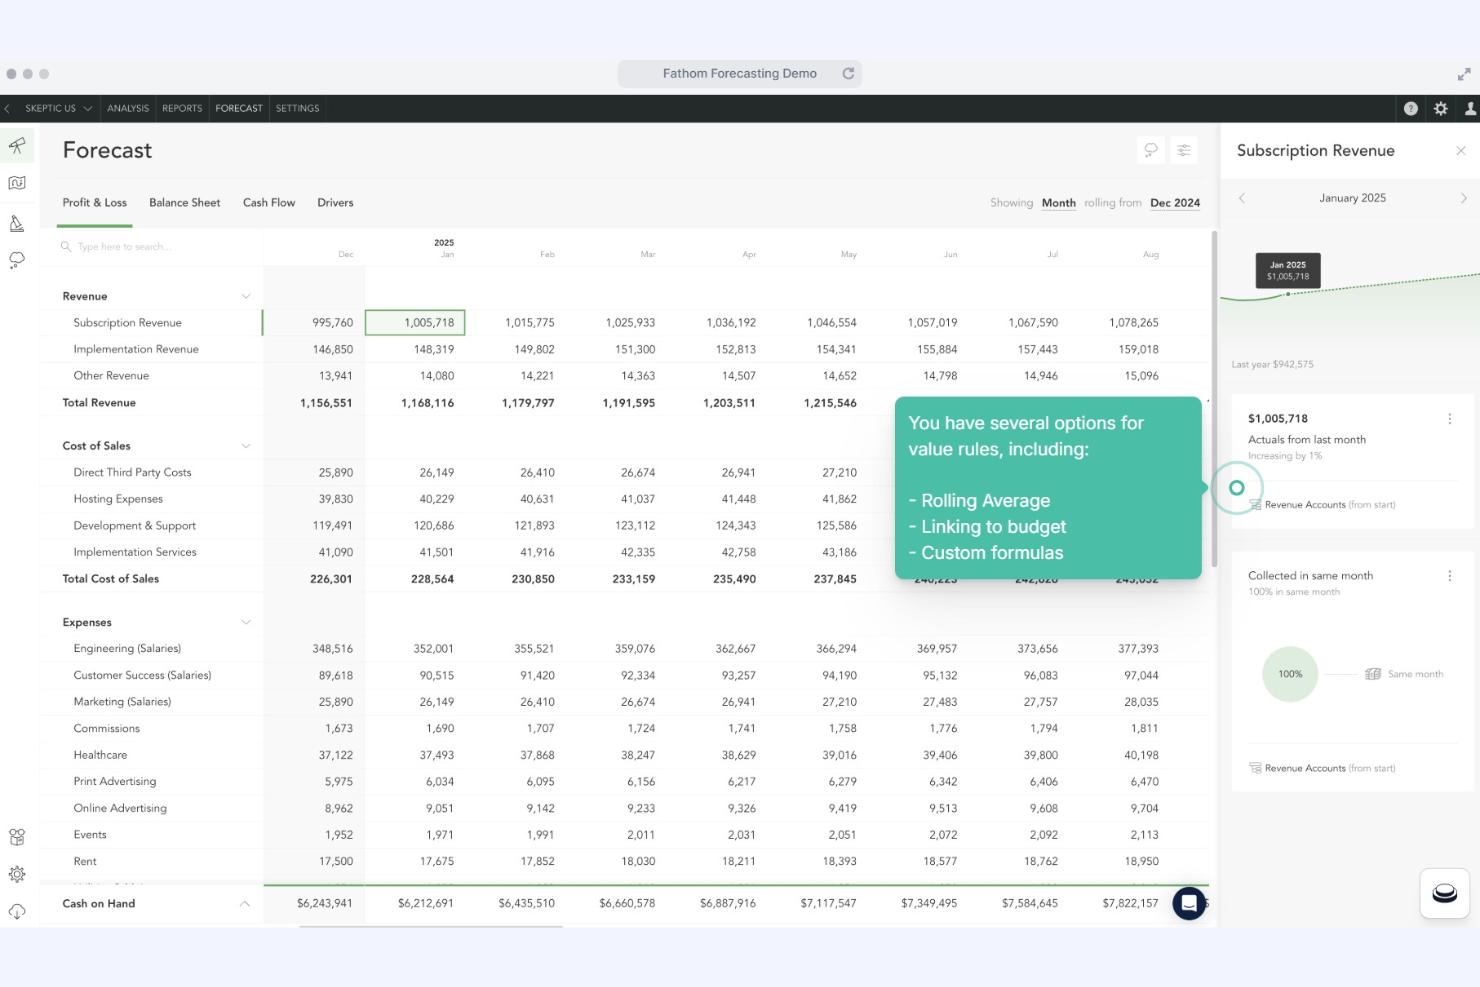Click the thought bubble icon above the forecast table
The width and height of the screenshot is (1480, 987).
tap(1150, 149)
